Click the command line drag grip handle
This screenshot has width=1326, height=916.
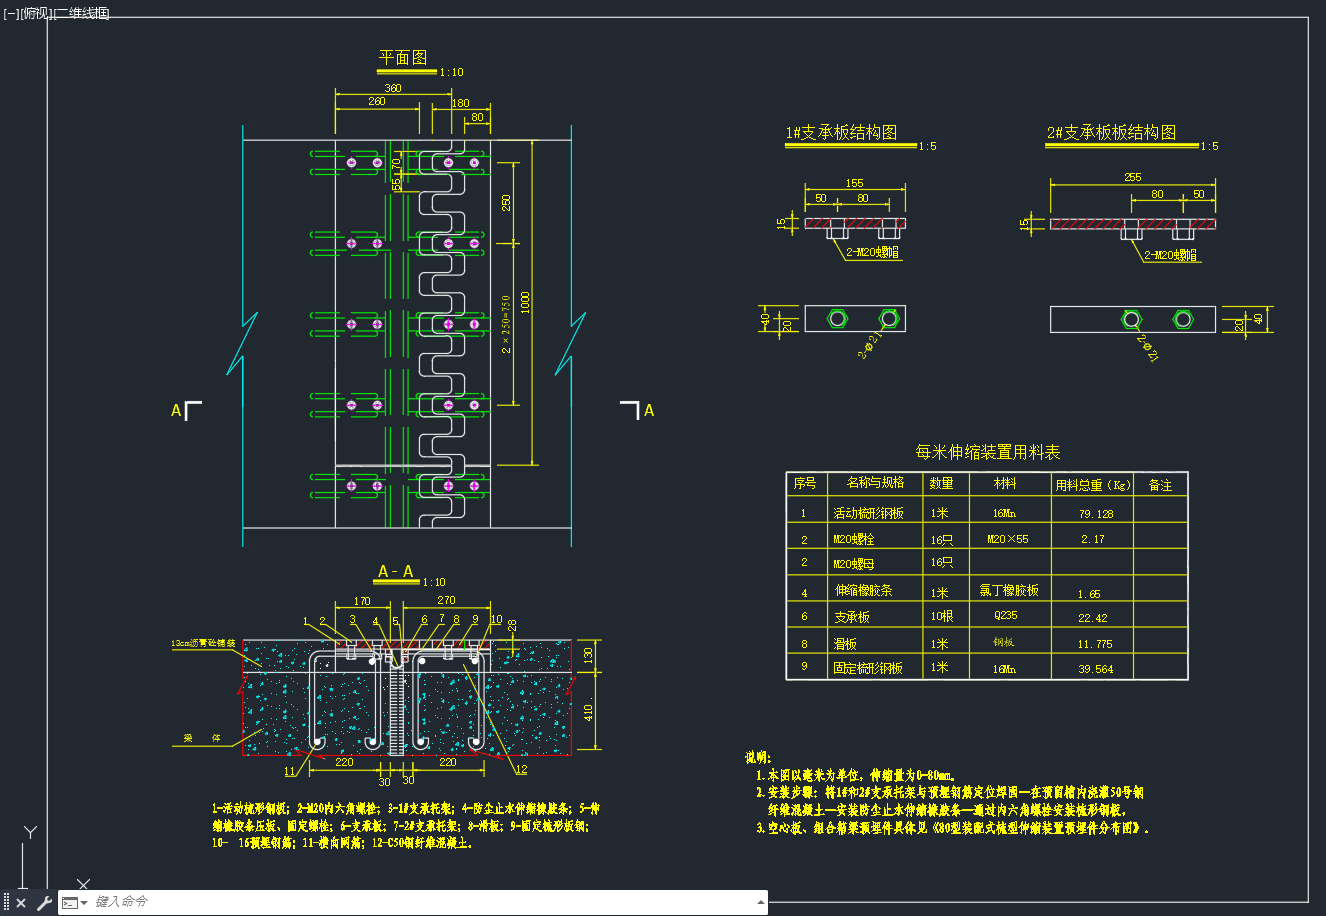7,903
